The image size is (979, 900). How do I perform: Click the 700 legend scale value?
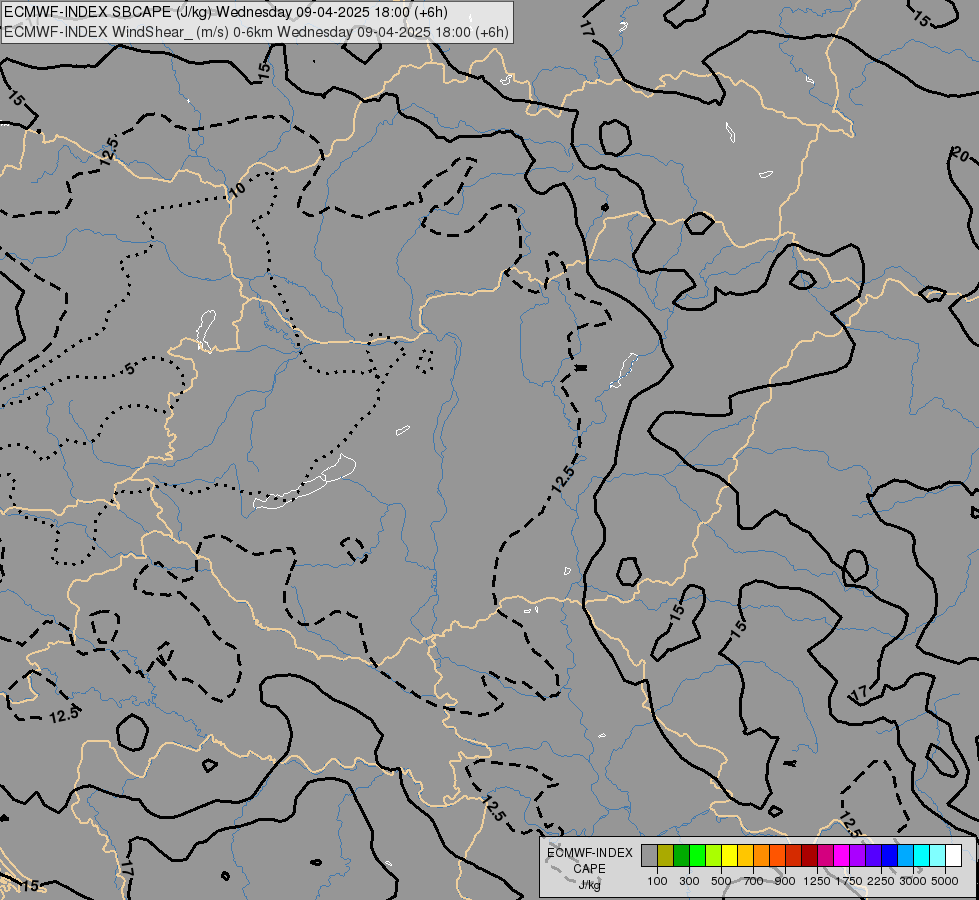(754, 881)
